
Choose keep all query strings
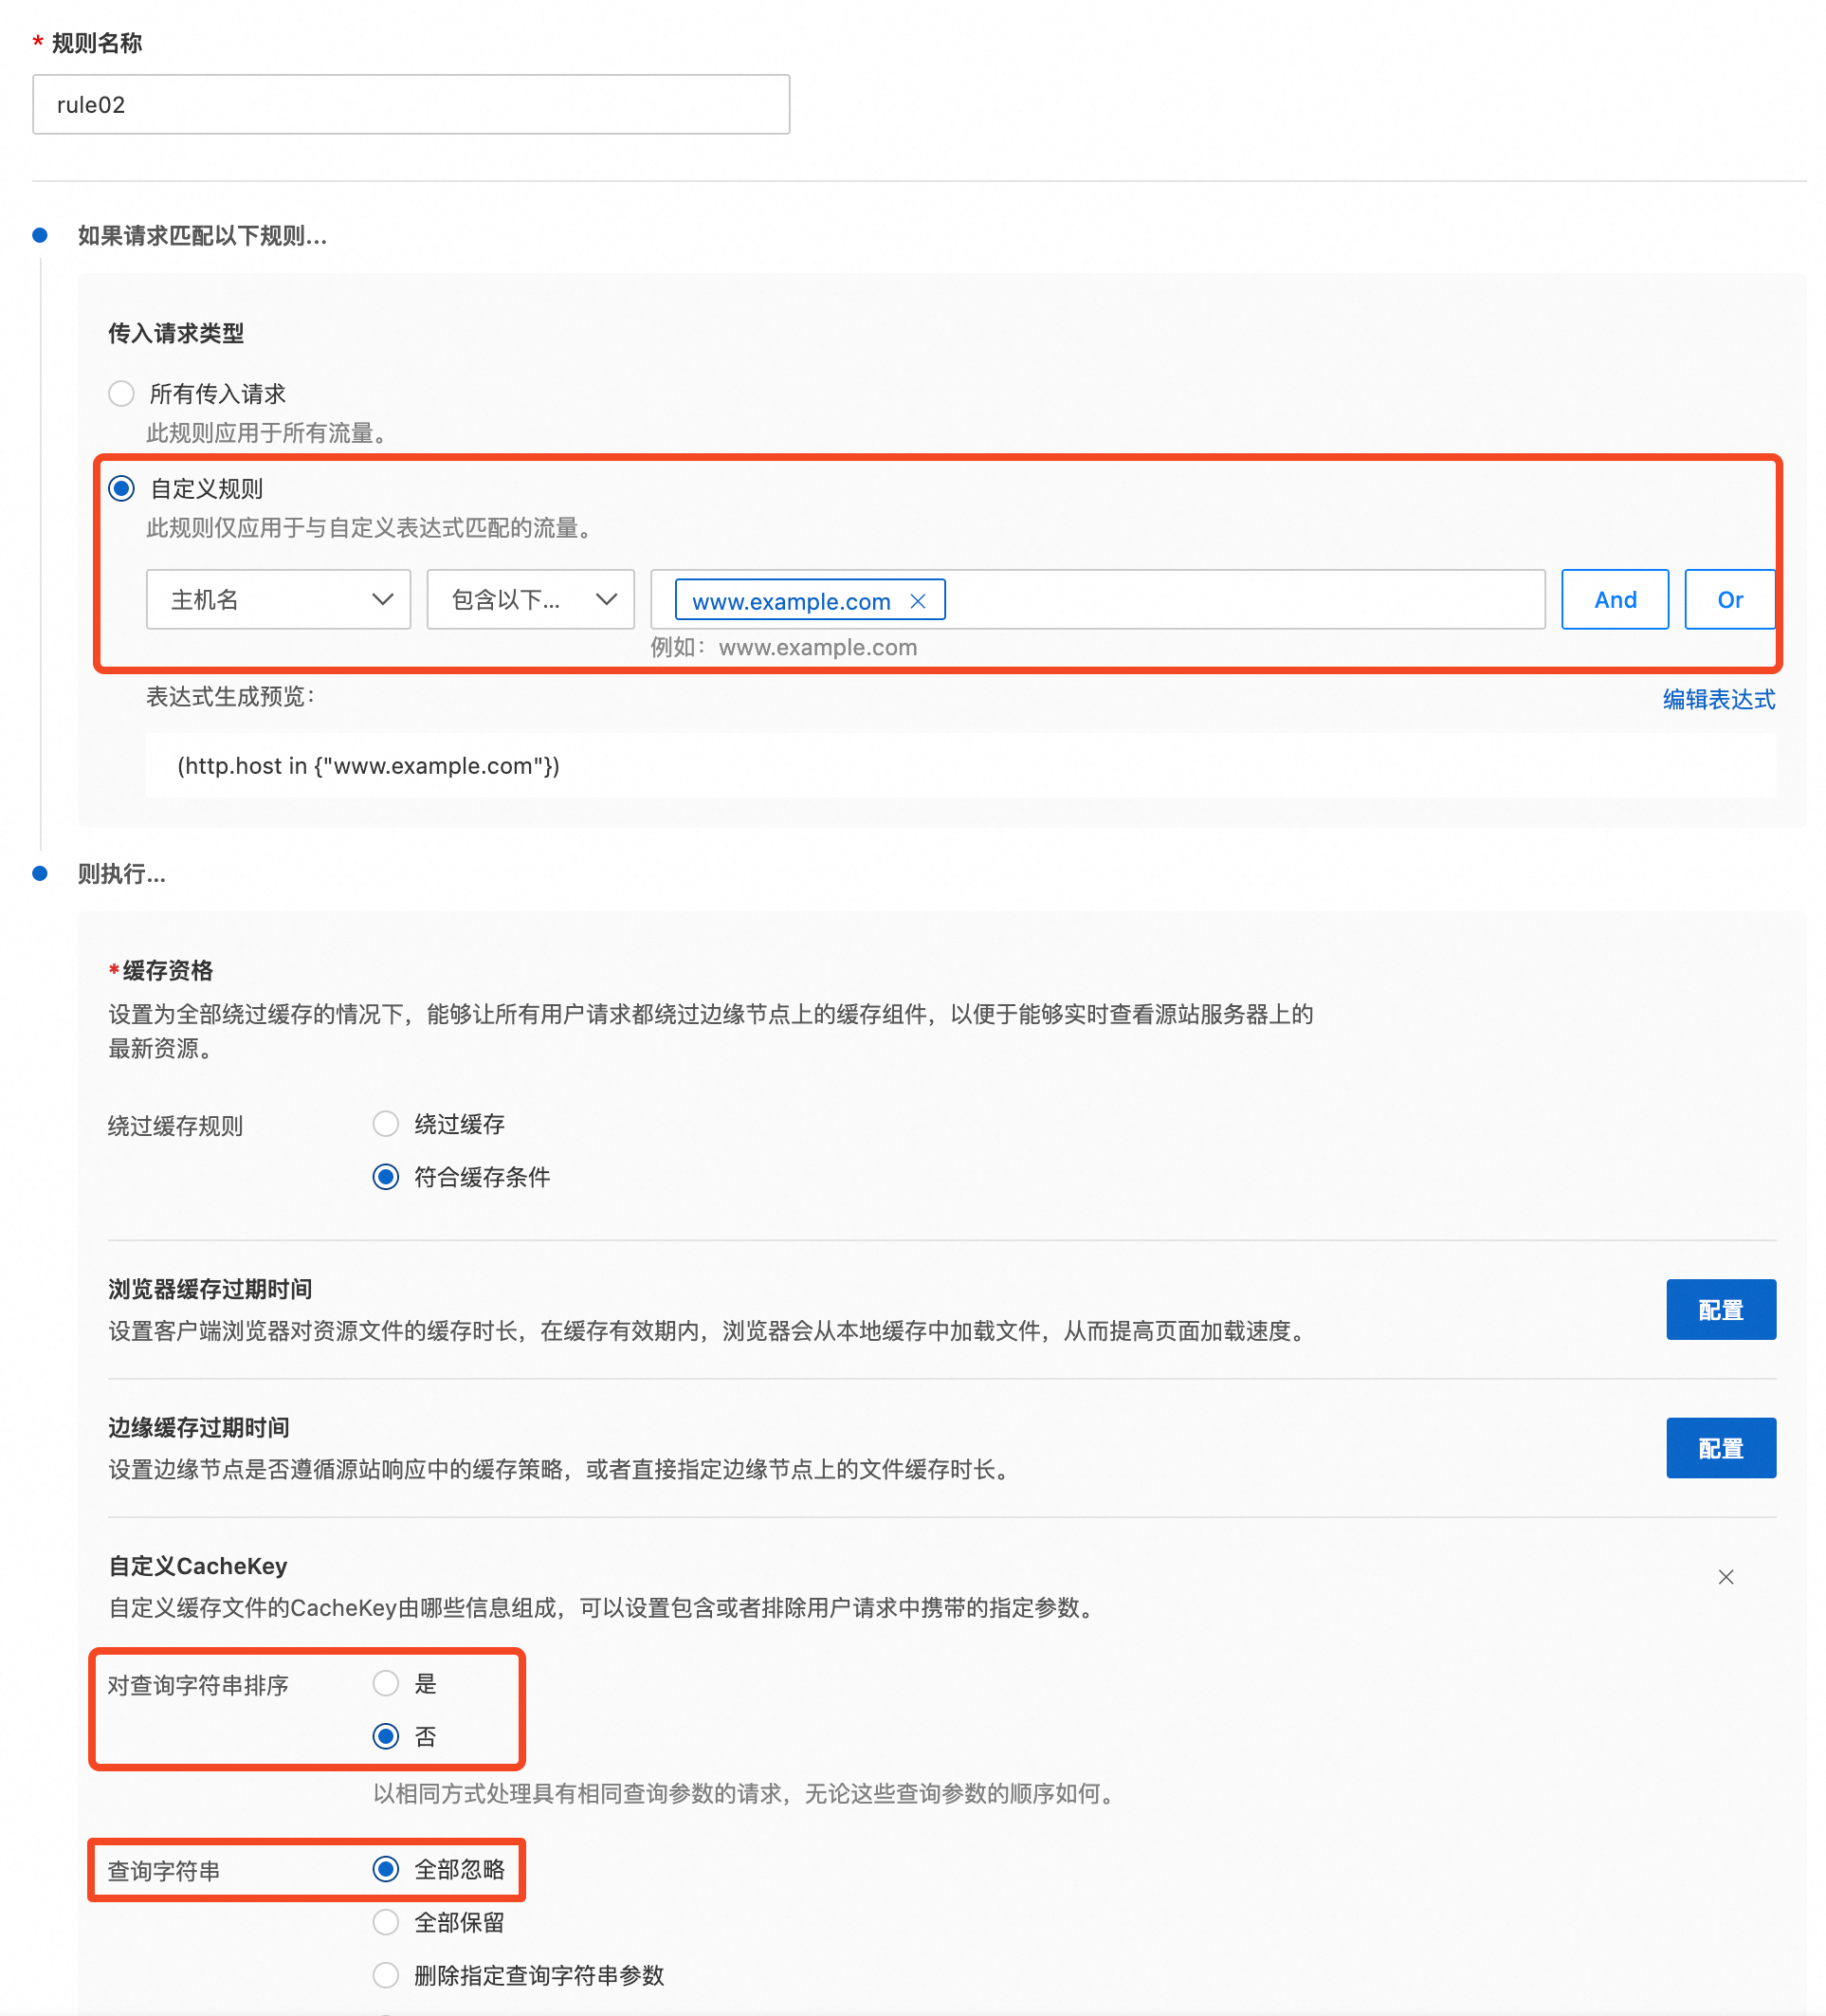click(386, 1922)
